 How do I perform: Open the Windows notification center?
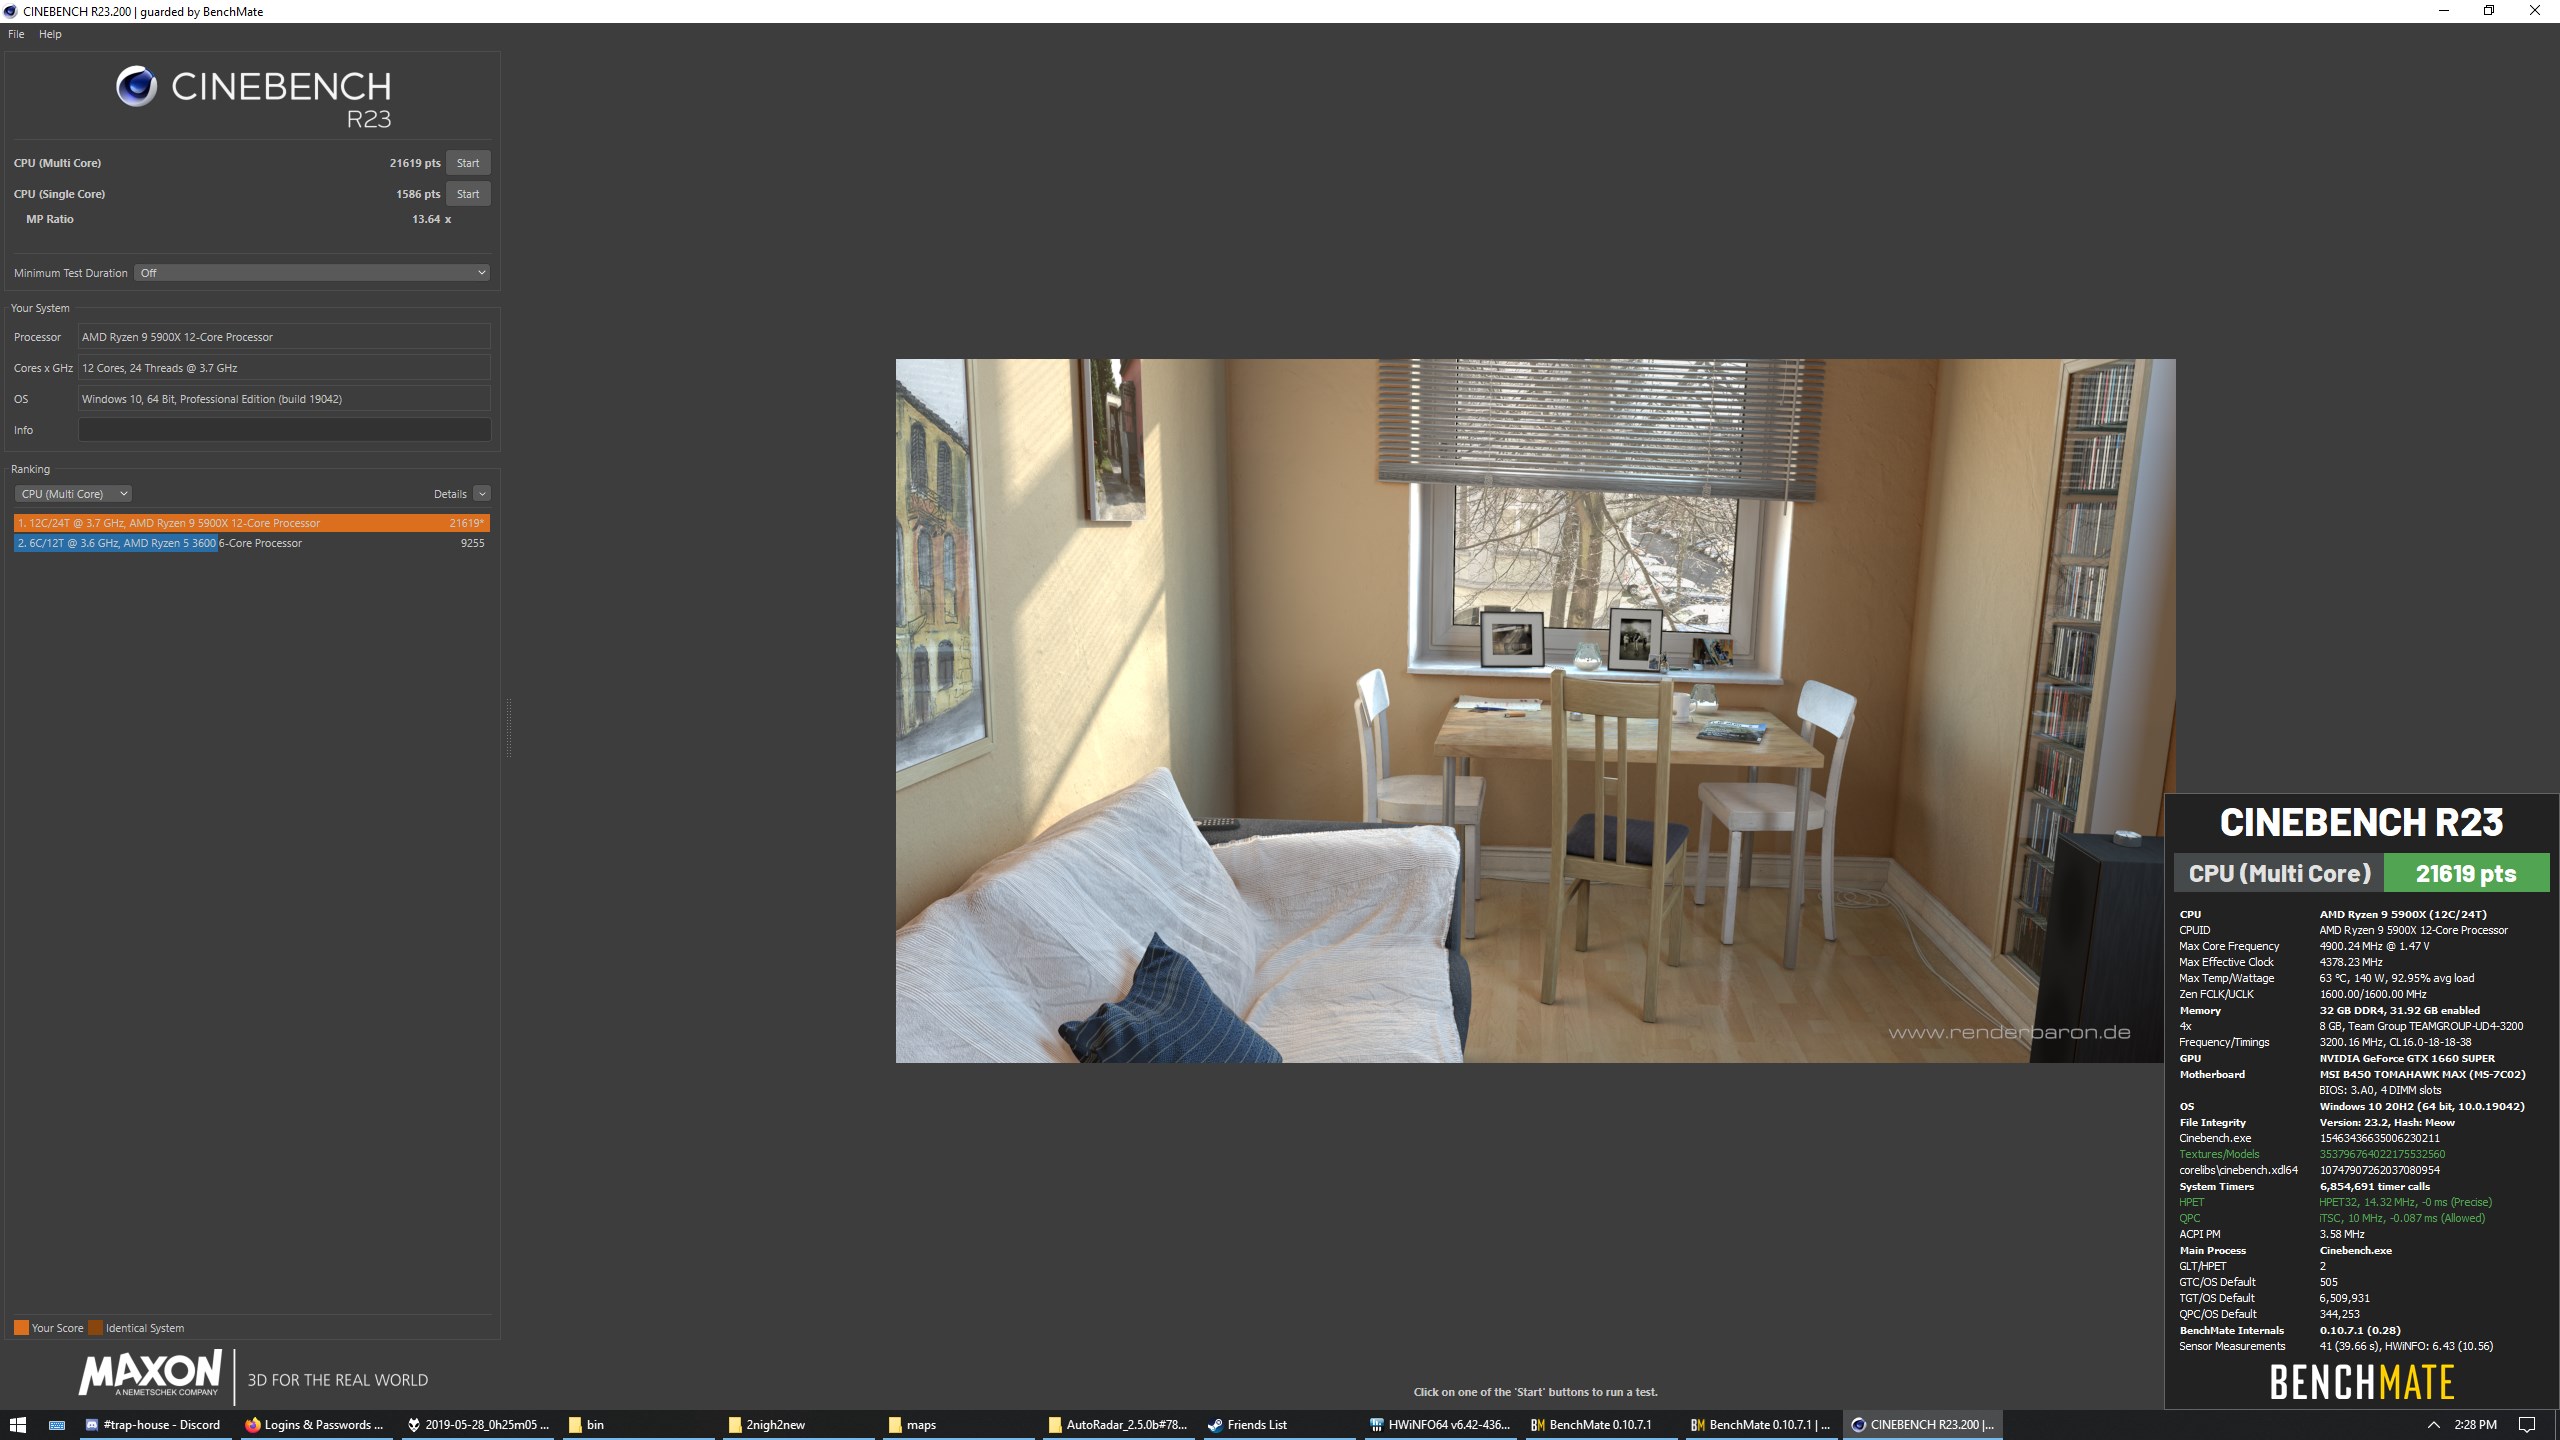click(x=2527, y=1425)
